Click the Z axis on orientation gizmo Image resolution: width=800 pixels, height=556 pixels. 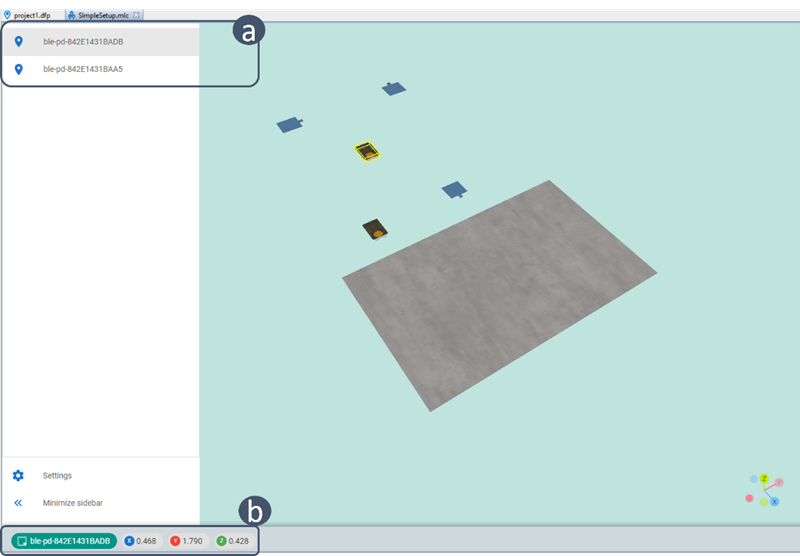click(764, 479)
